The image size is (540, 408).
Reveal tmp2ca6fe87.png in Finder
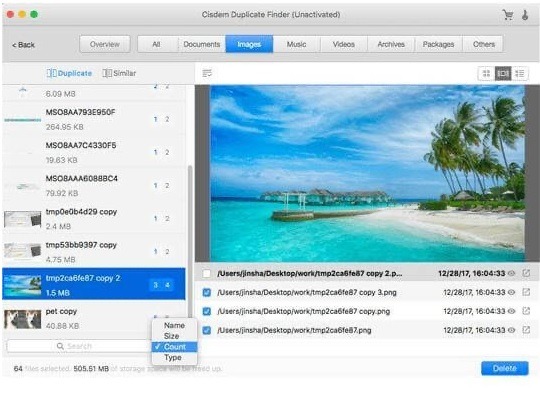pos(526,329)
